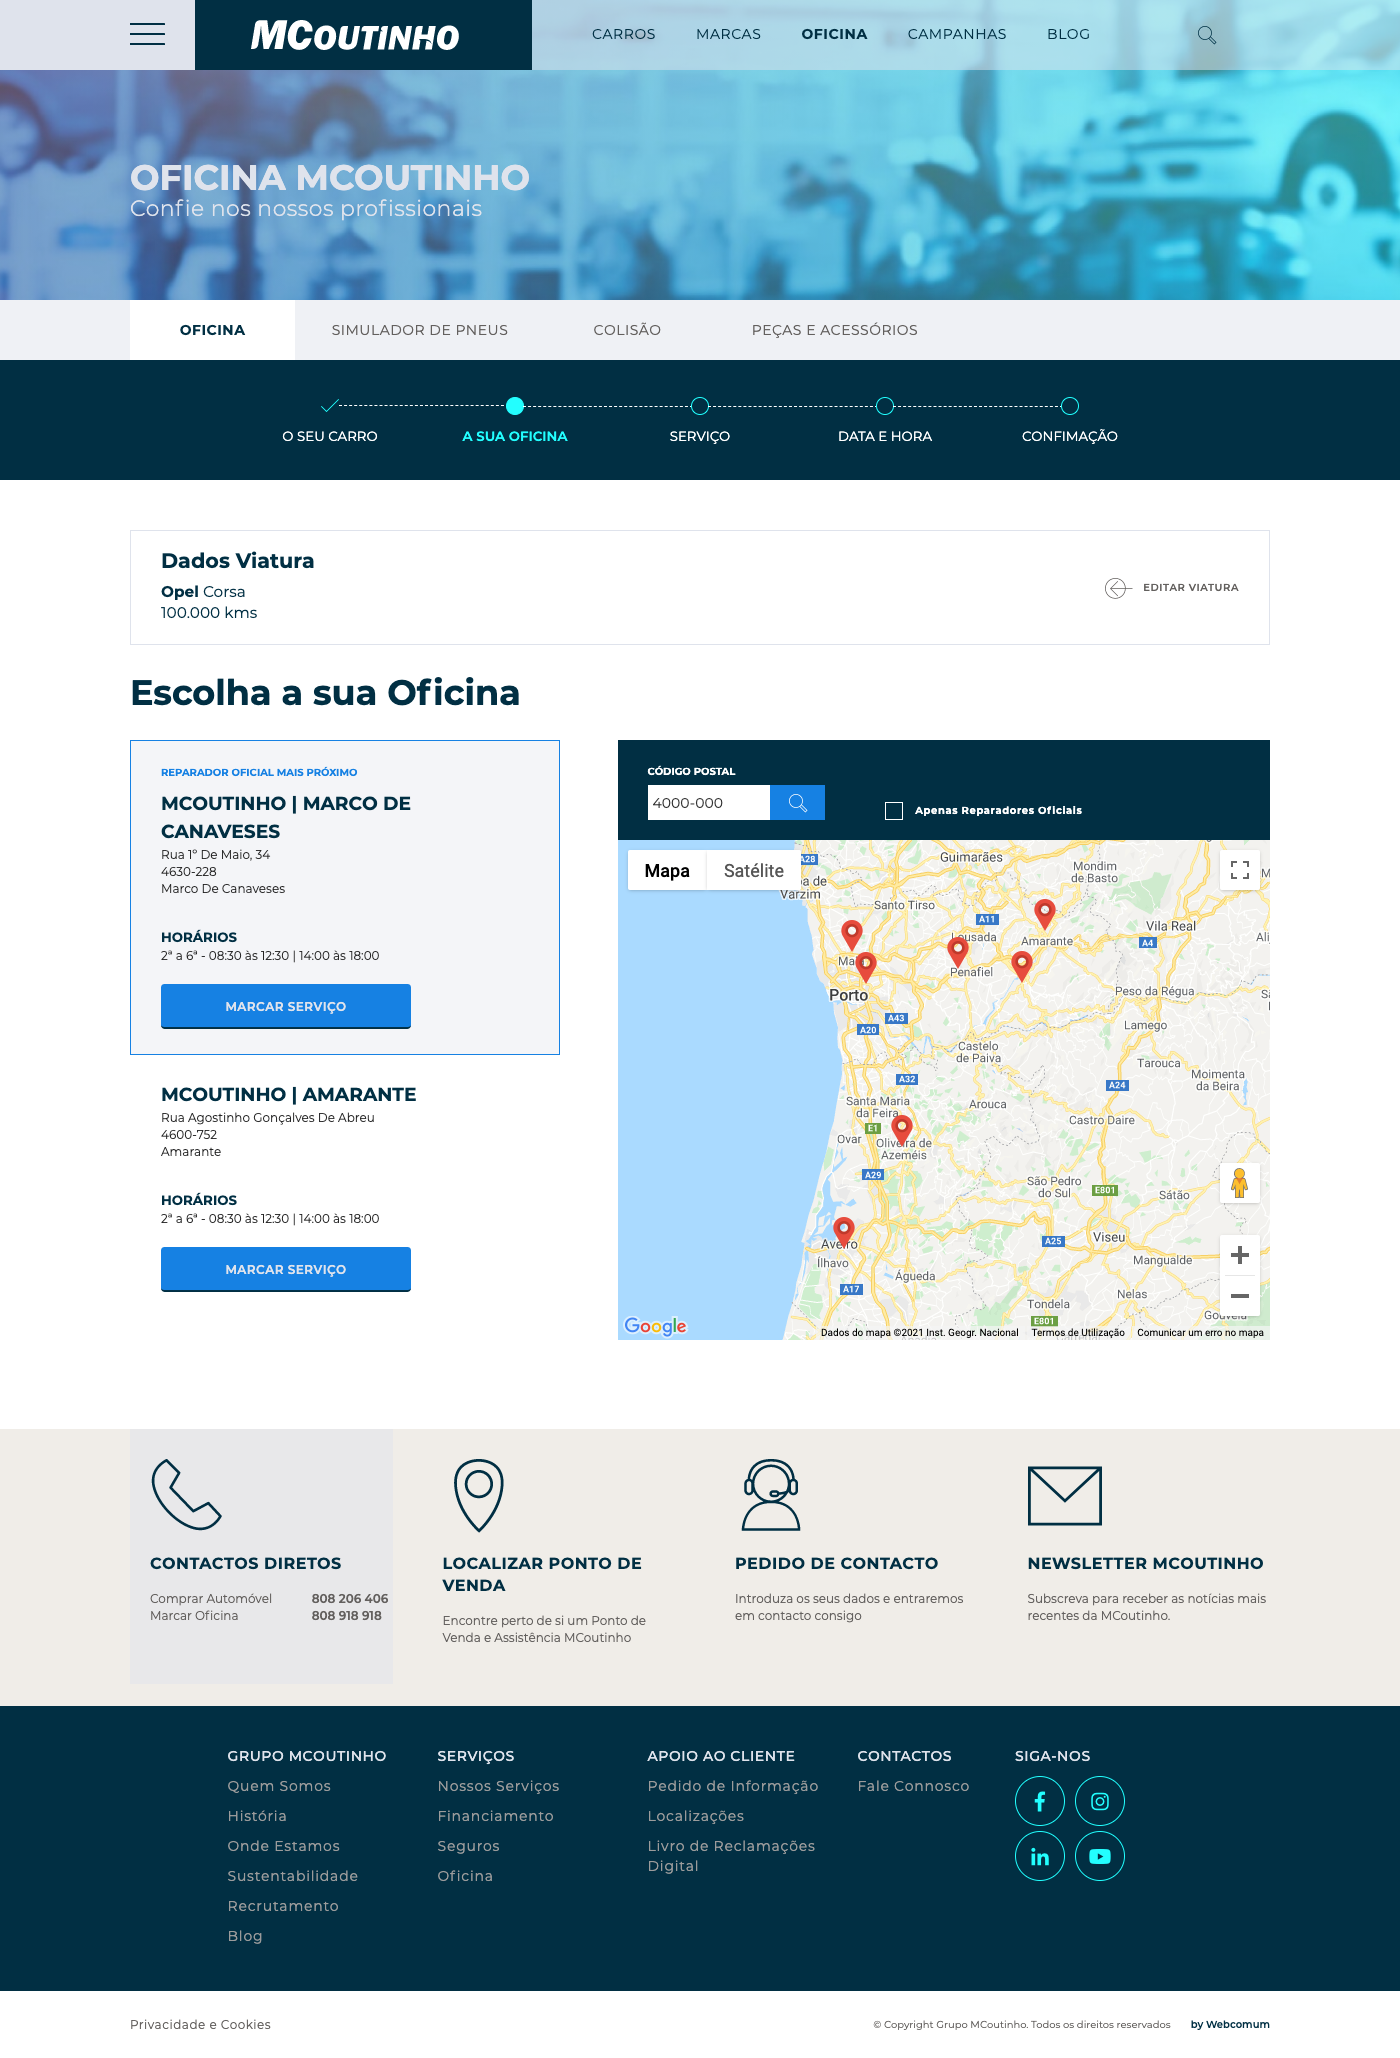Click the Código Postal input field
Viewport: 1400px width, 2058px height.
tap(708, 803)
